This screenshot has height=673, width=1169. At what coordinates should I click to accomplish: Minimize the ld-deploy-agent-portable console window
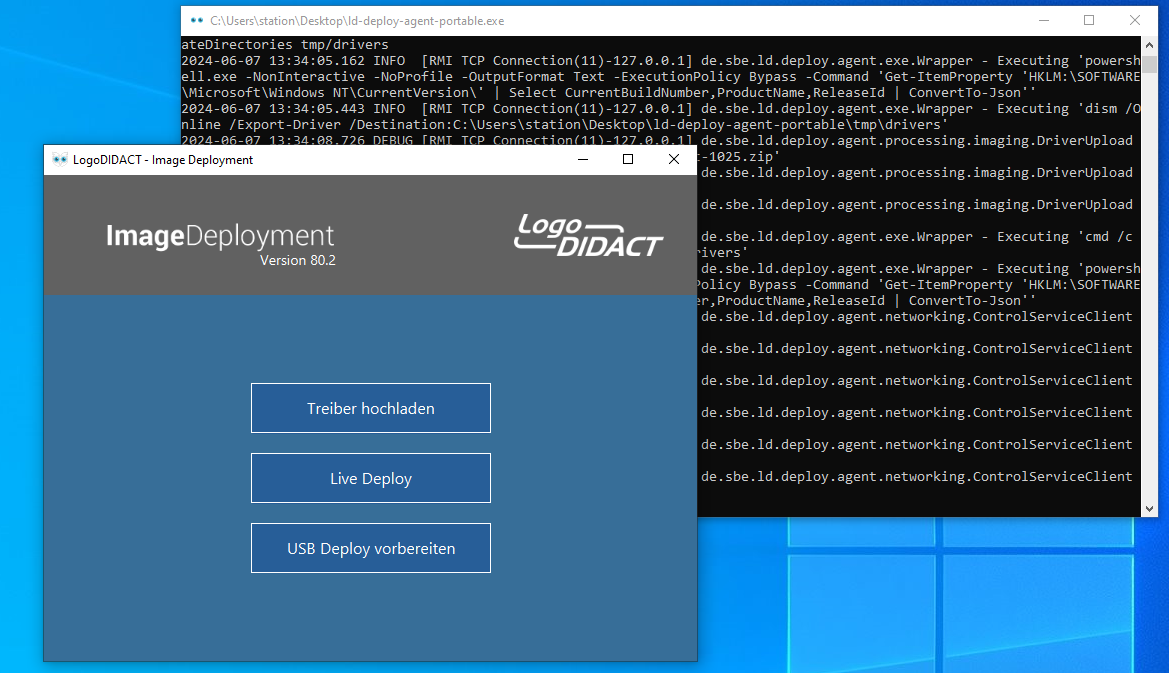pyautogui.click(x=1044, y=21)
